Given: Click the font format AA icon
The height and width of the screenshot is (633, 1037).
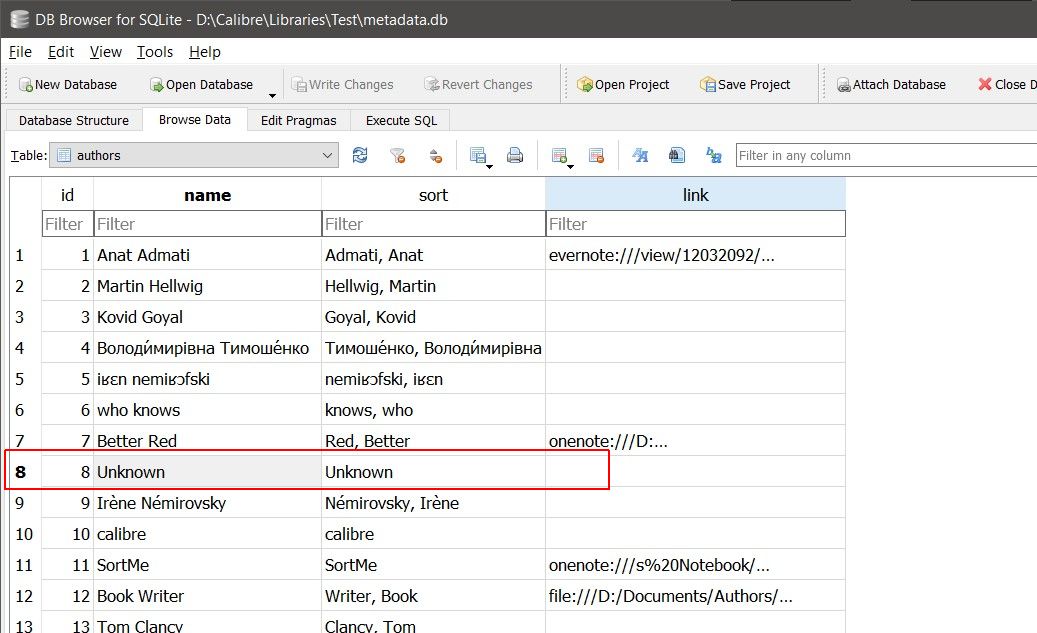Looking at the screenshot, I should [640, 155].
